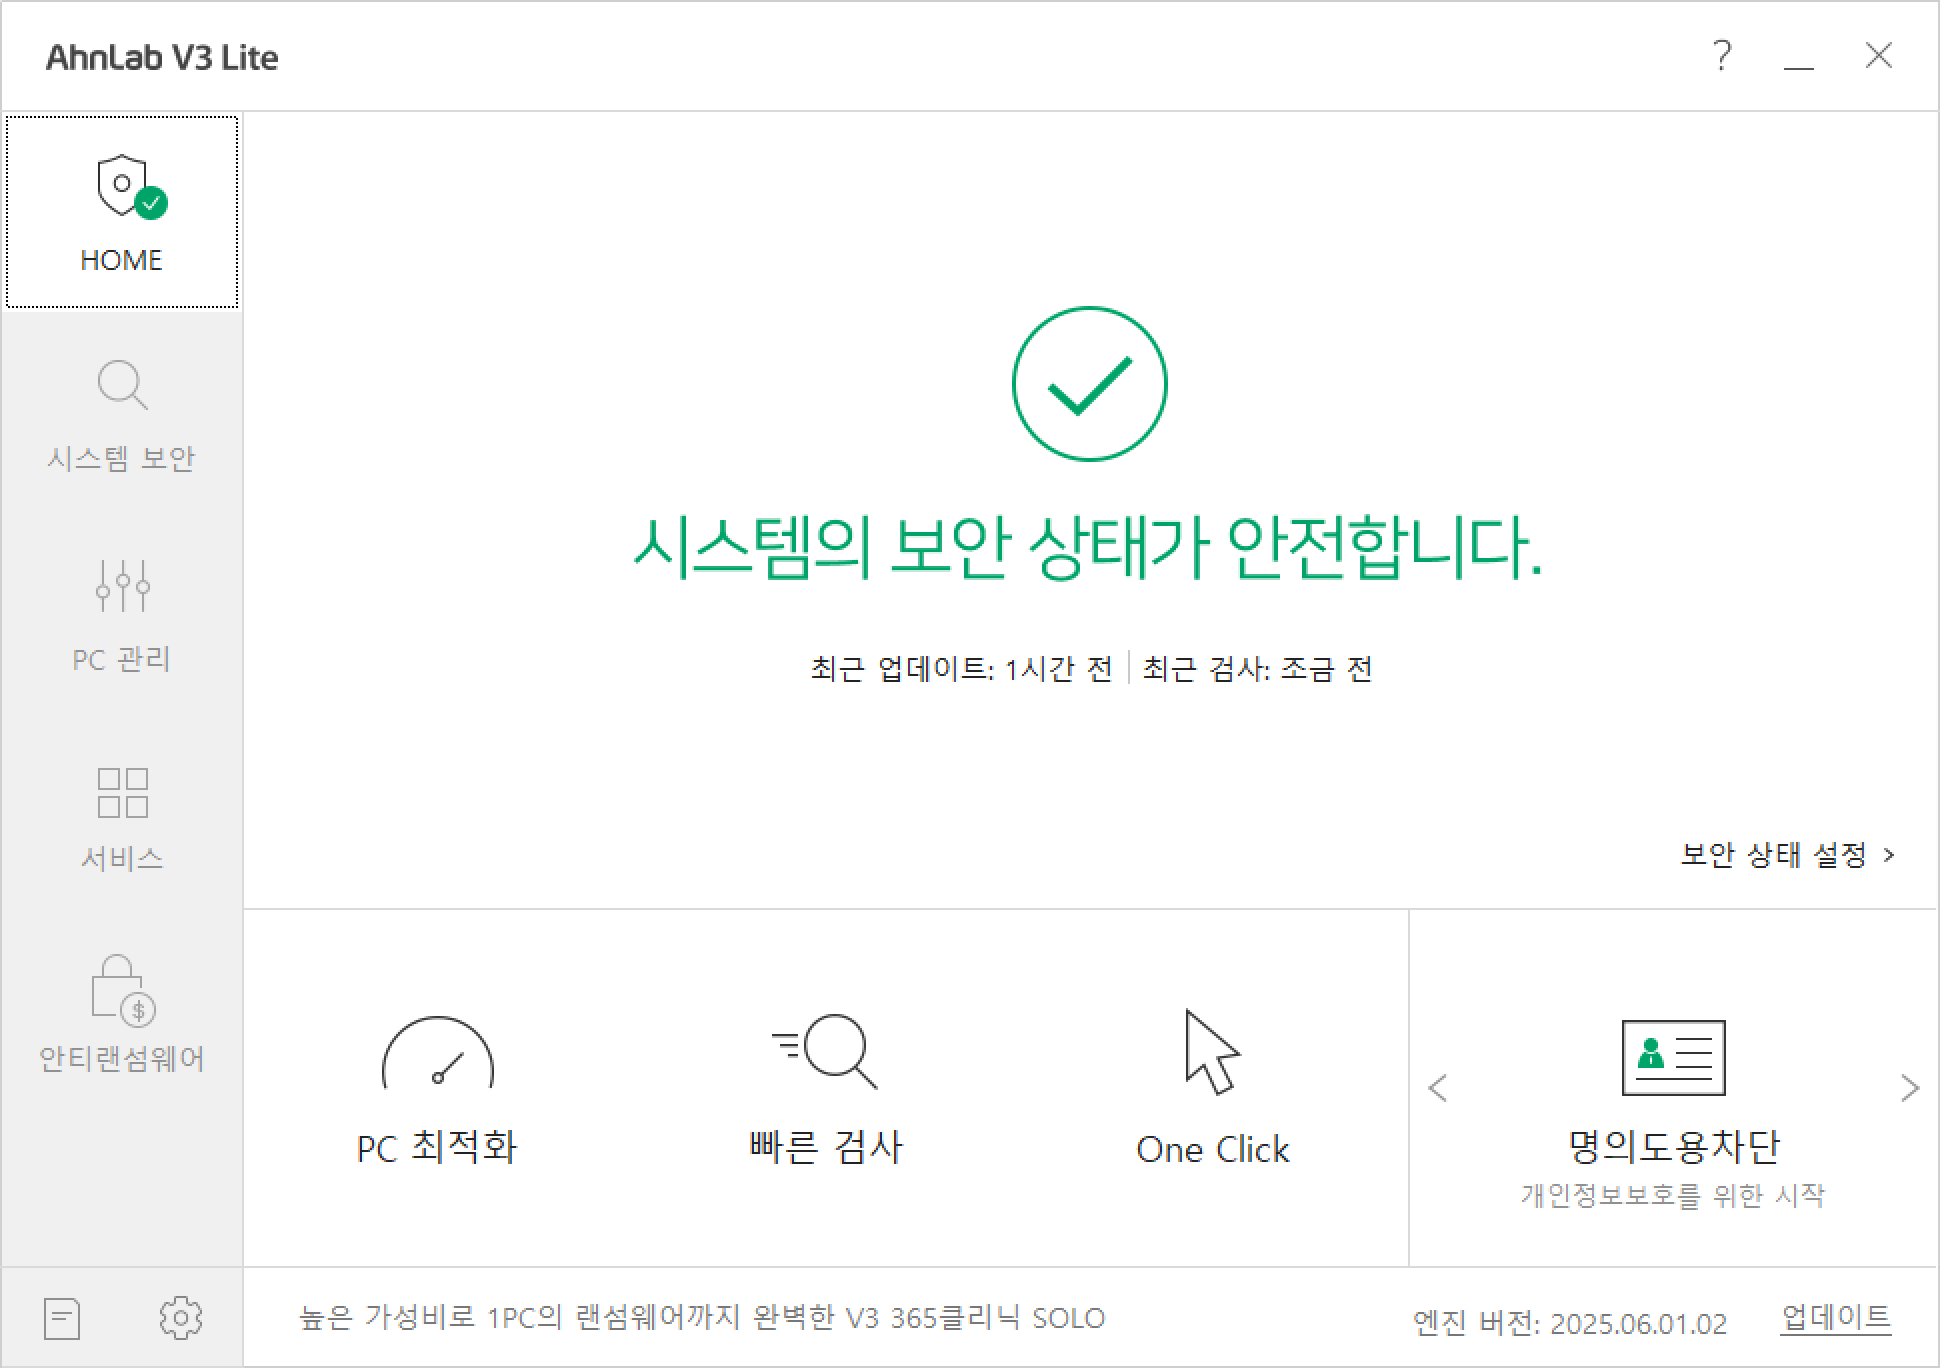Run the One Click cursor icon
The image size is (1940, 1368).
[1211, 1051]
